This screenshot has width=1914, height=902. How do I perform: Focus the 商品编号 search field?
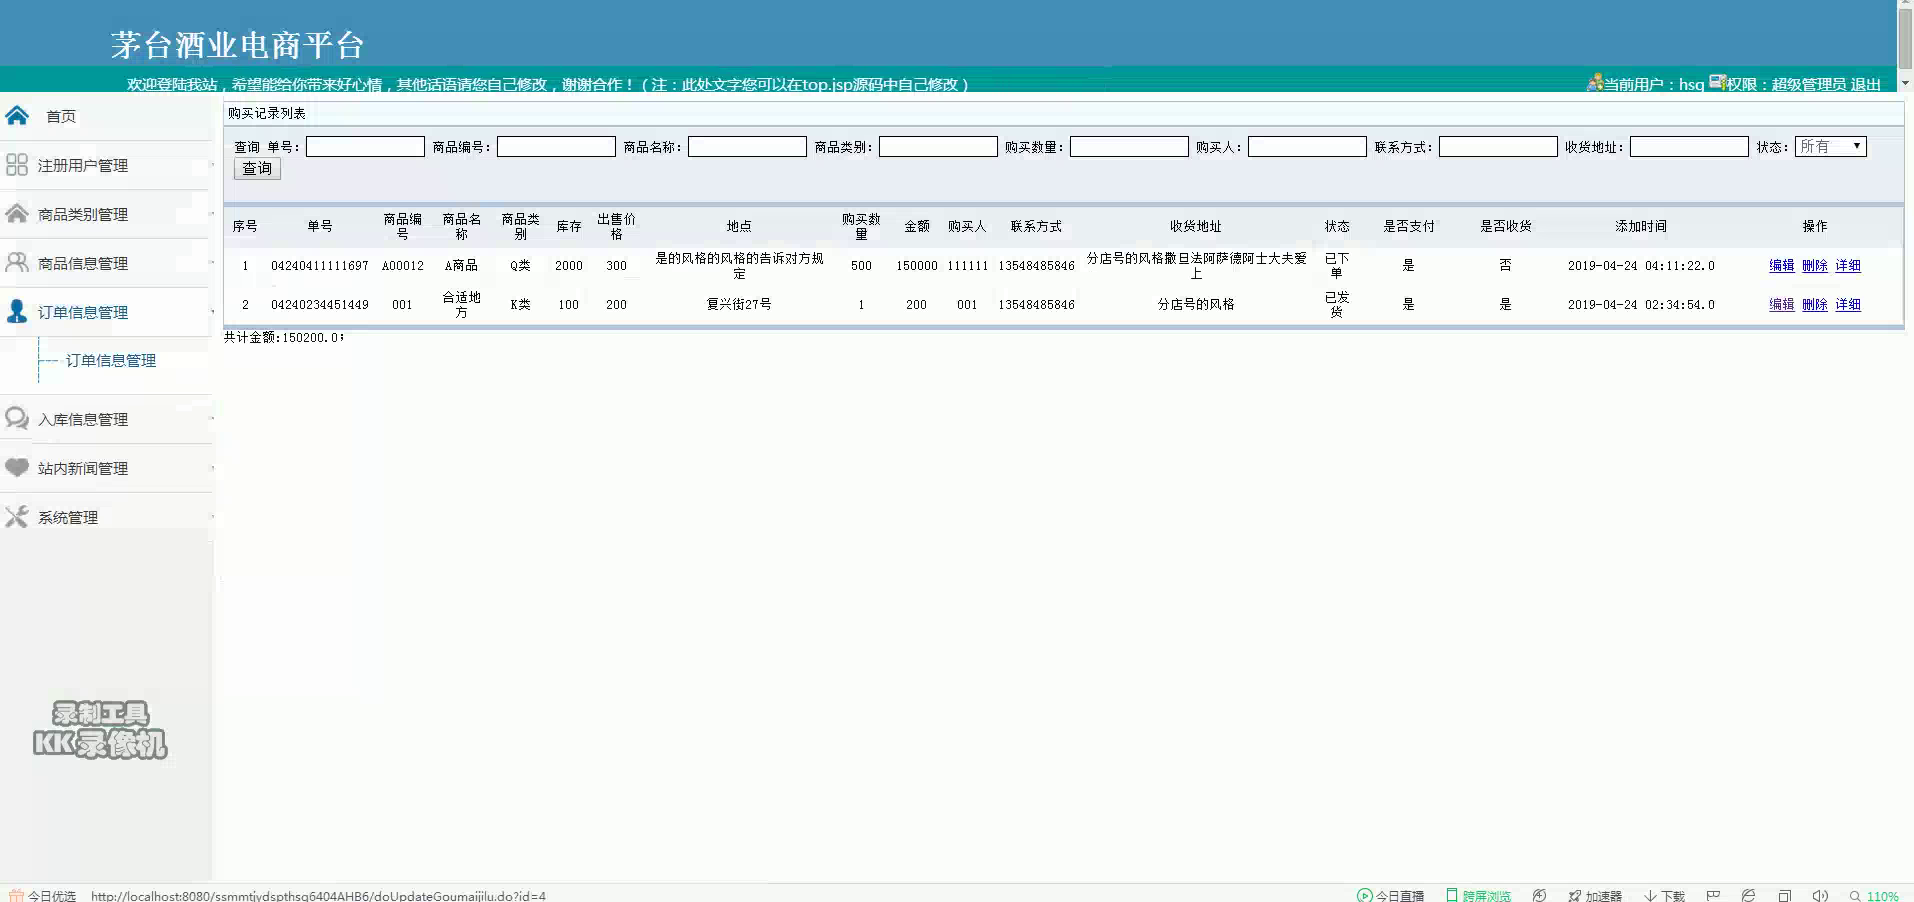point(556,146)
